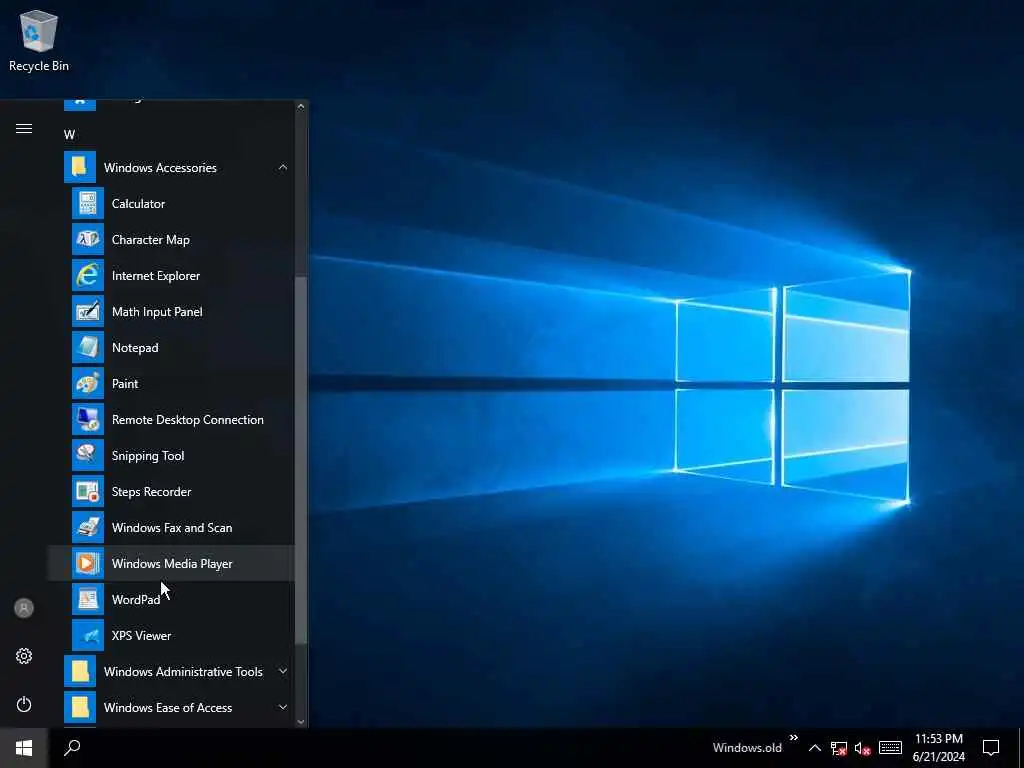Click the 'Steps Recorder' text
Screen dimensions: 1024x768
click(152, 492)
